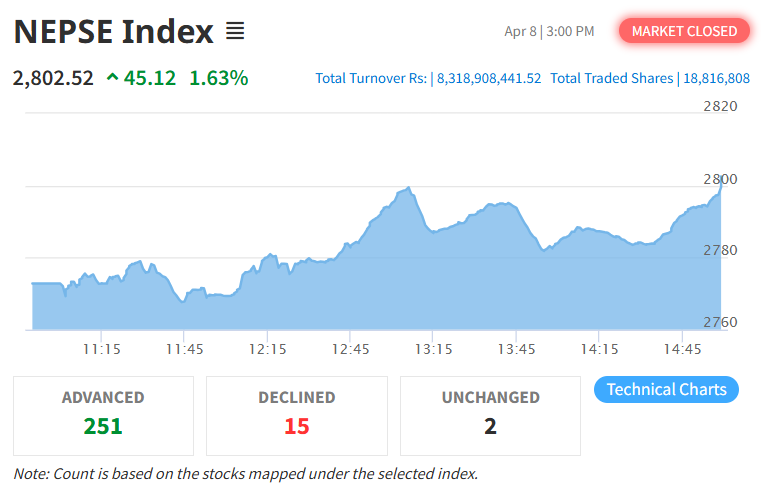Click the Market Closed status badge

685,31
